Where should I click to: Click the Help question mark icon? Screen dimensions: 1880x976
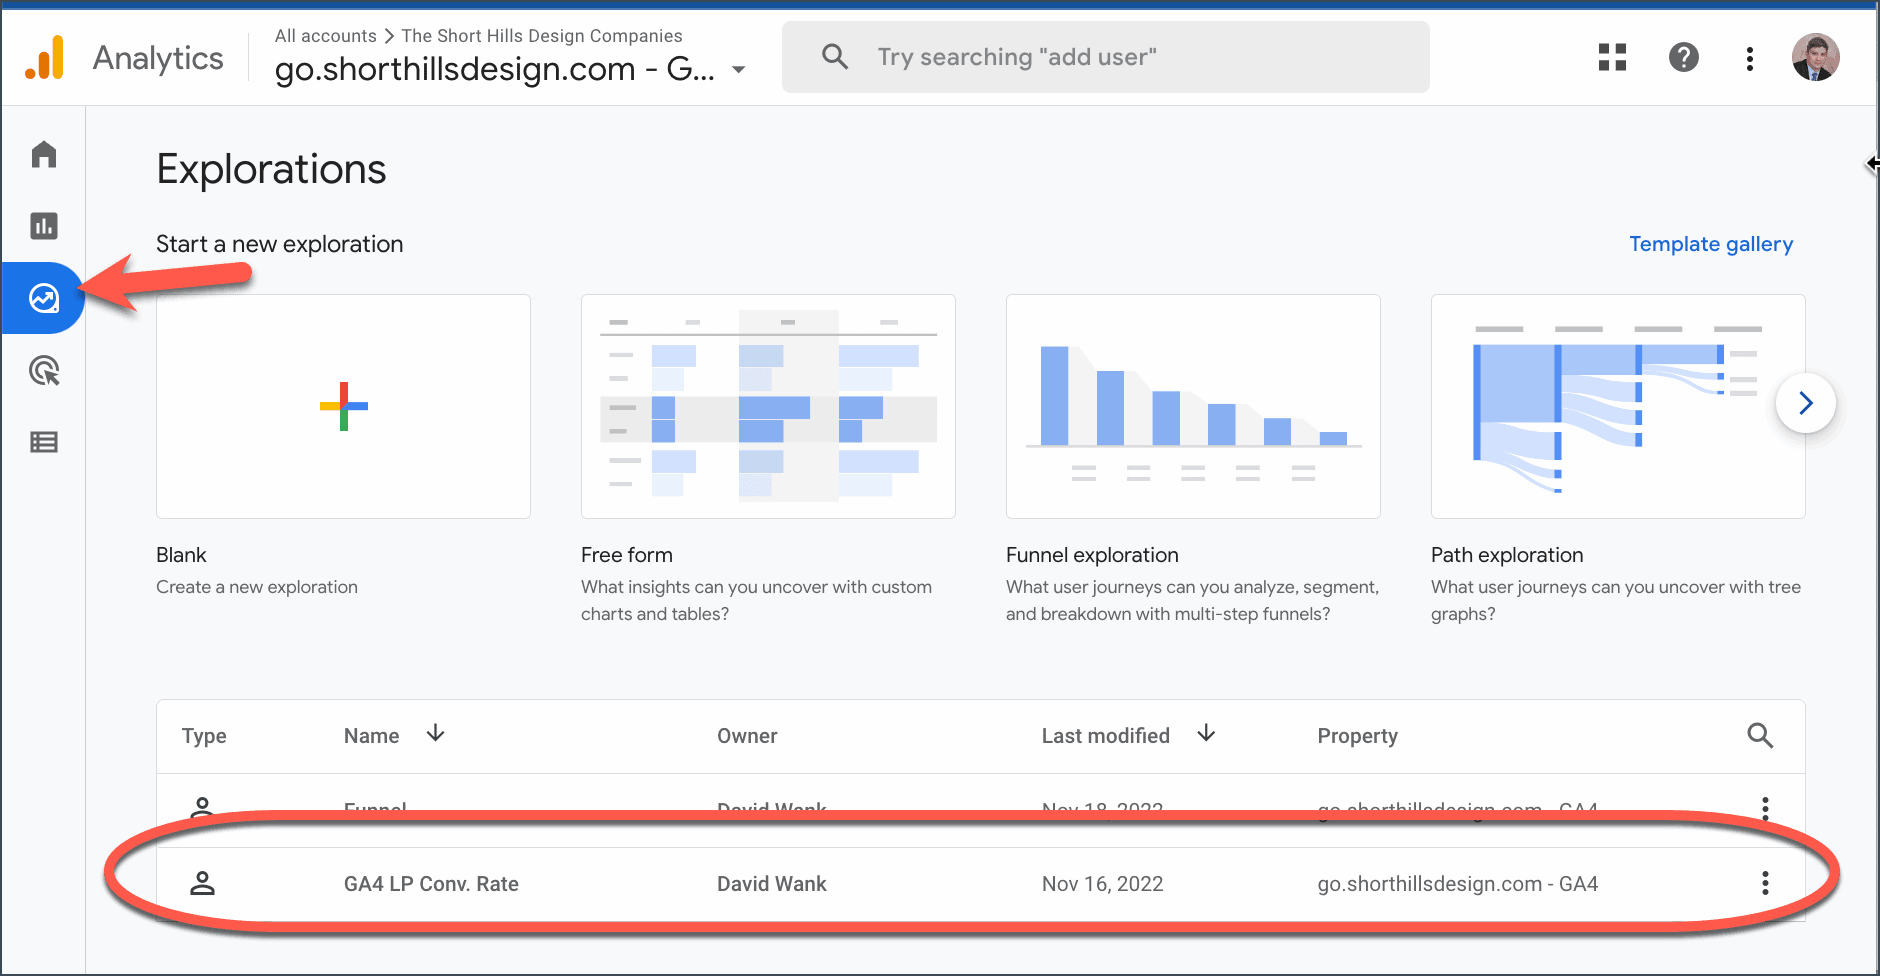1684,58
